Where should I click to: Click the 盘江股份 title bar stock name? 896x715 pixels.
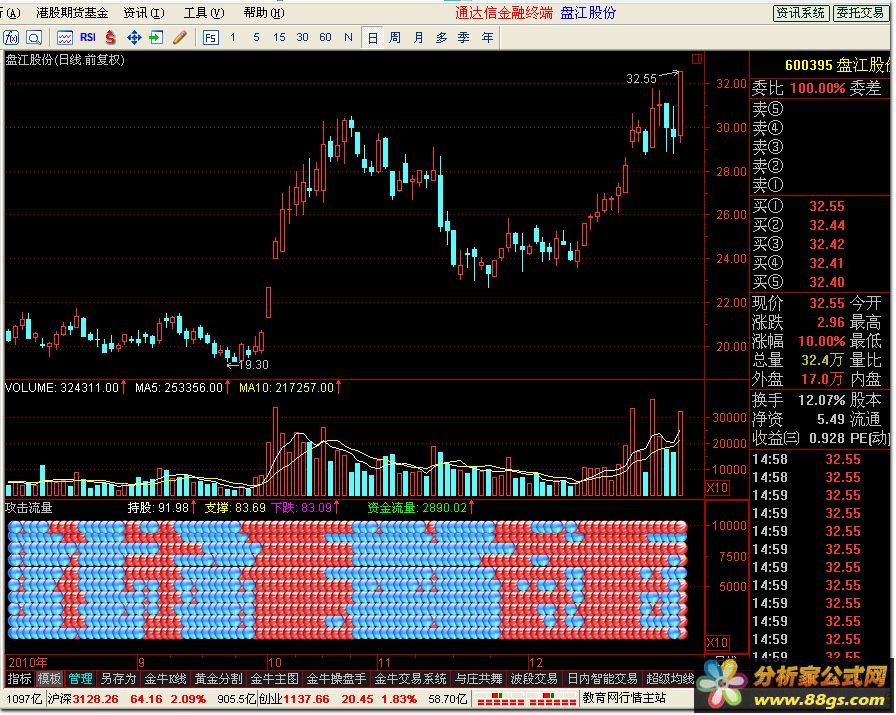point(587,13)
